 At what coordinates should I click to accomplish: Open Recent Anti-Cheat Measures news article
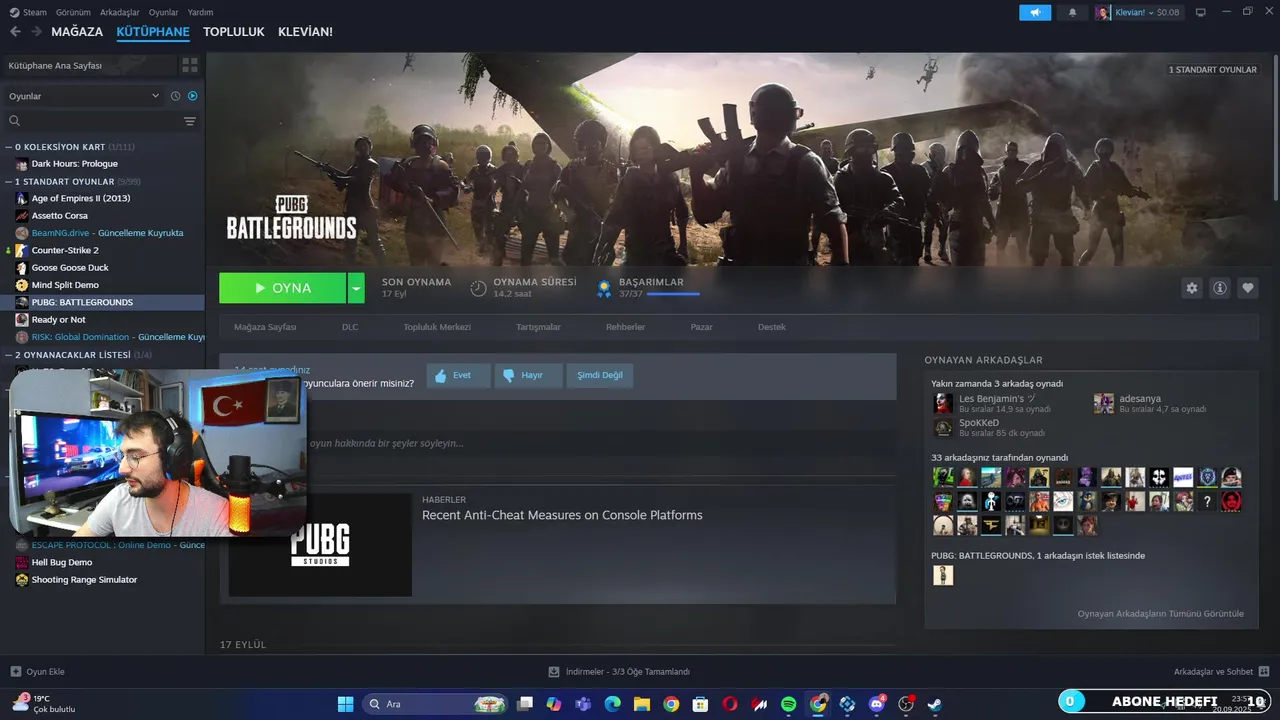pos(562,515)
